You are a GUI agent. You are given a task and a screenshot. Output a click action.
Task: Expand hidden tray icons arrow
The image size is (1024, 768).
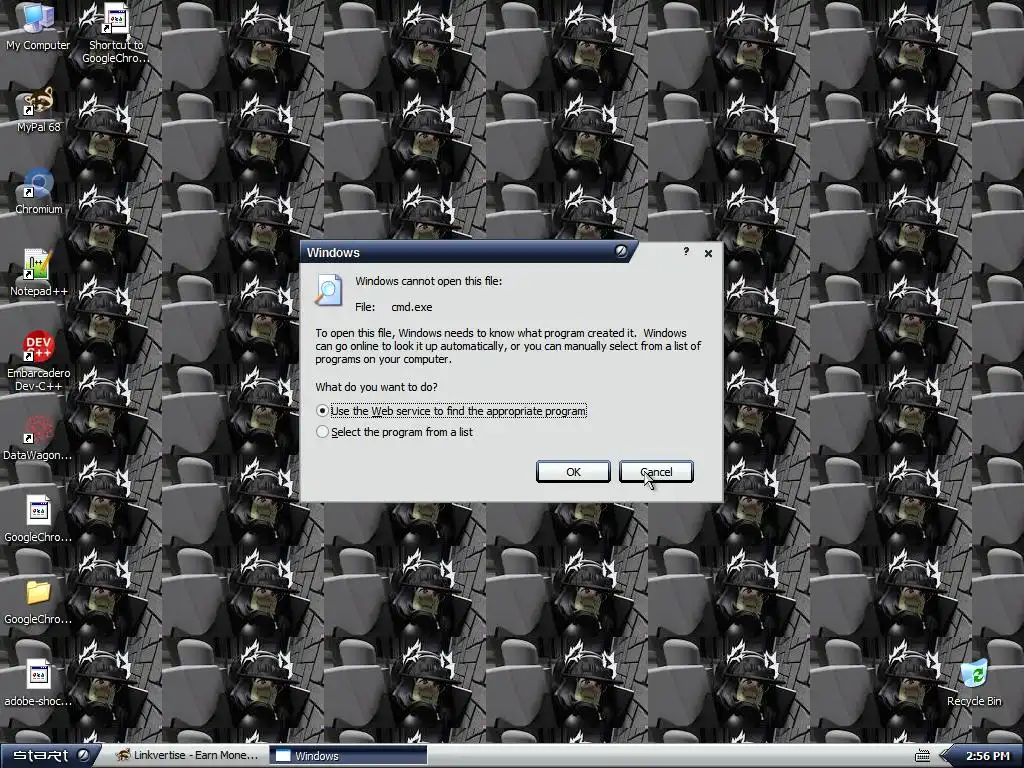tap(944, 756)
